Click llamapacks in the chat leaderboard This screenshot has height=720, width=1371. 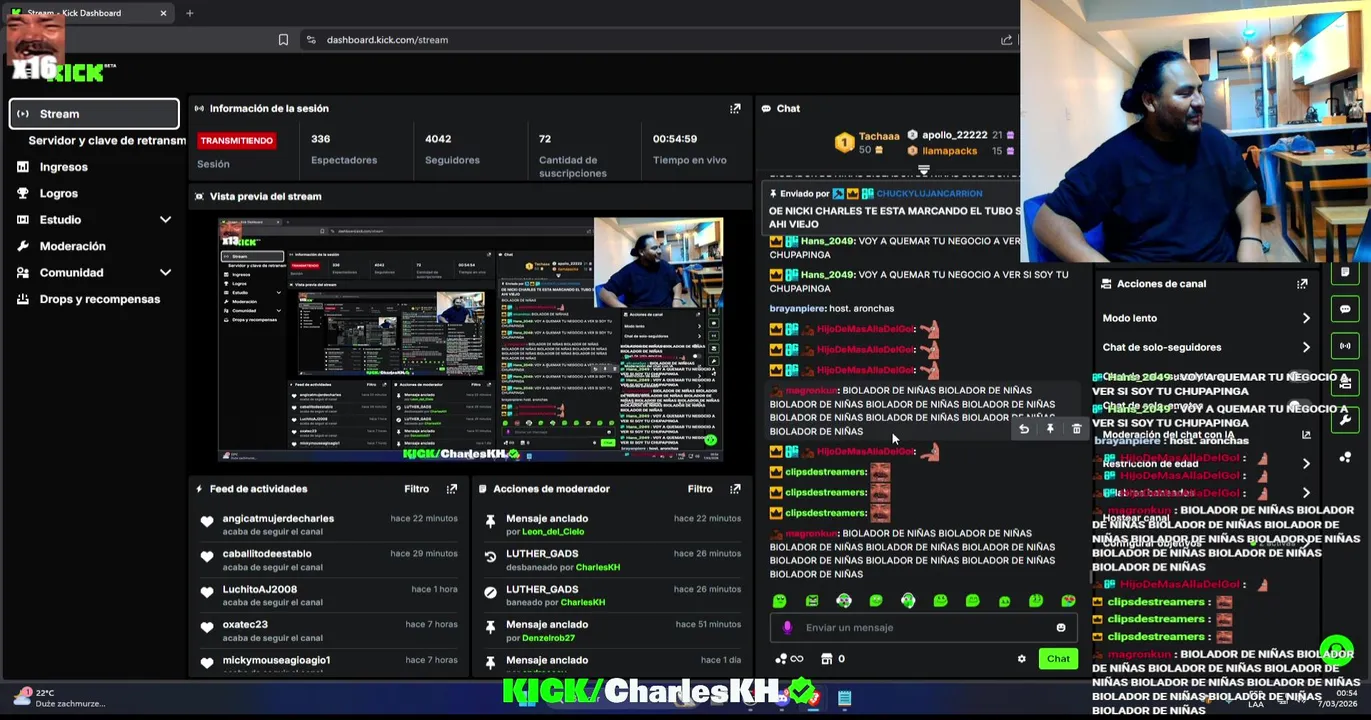coord(950,151)
